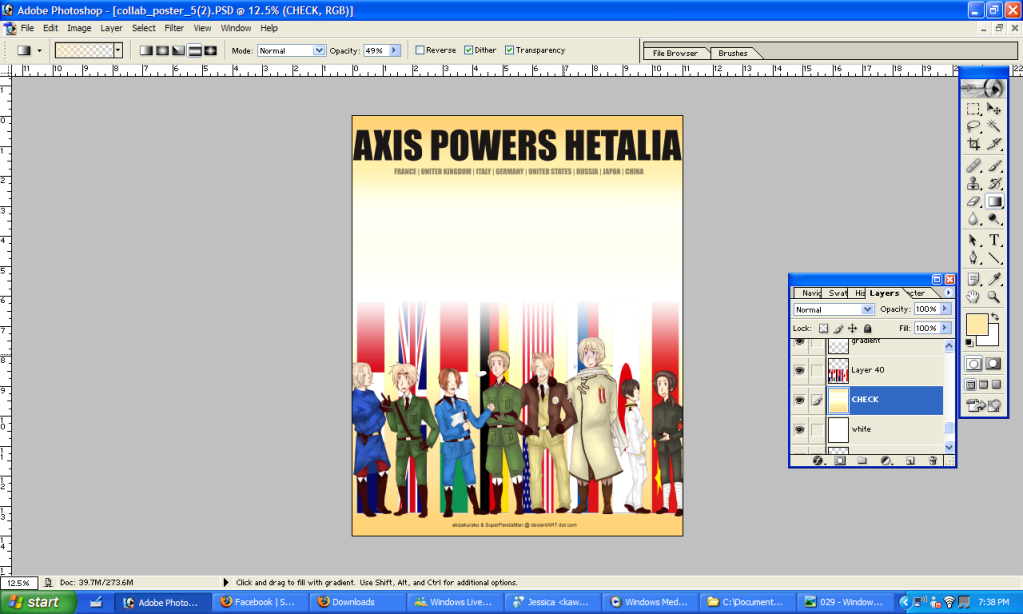Toggle lock image pixels
1023x614 pixels.
838,328
